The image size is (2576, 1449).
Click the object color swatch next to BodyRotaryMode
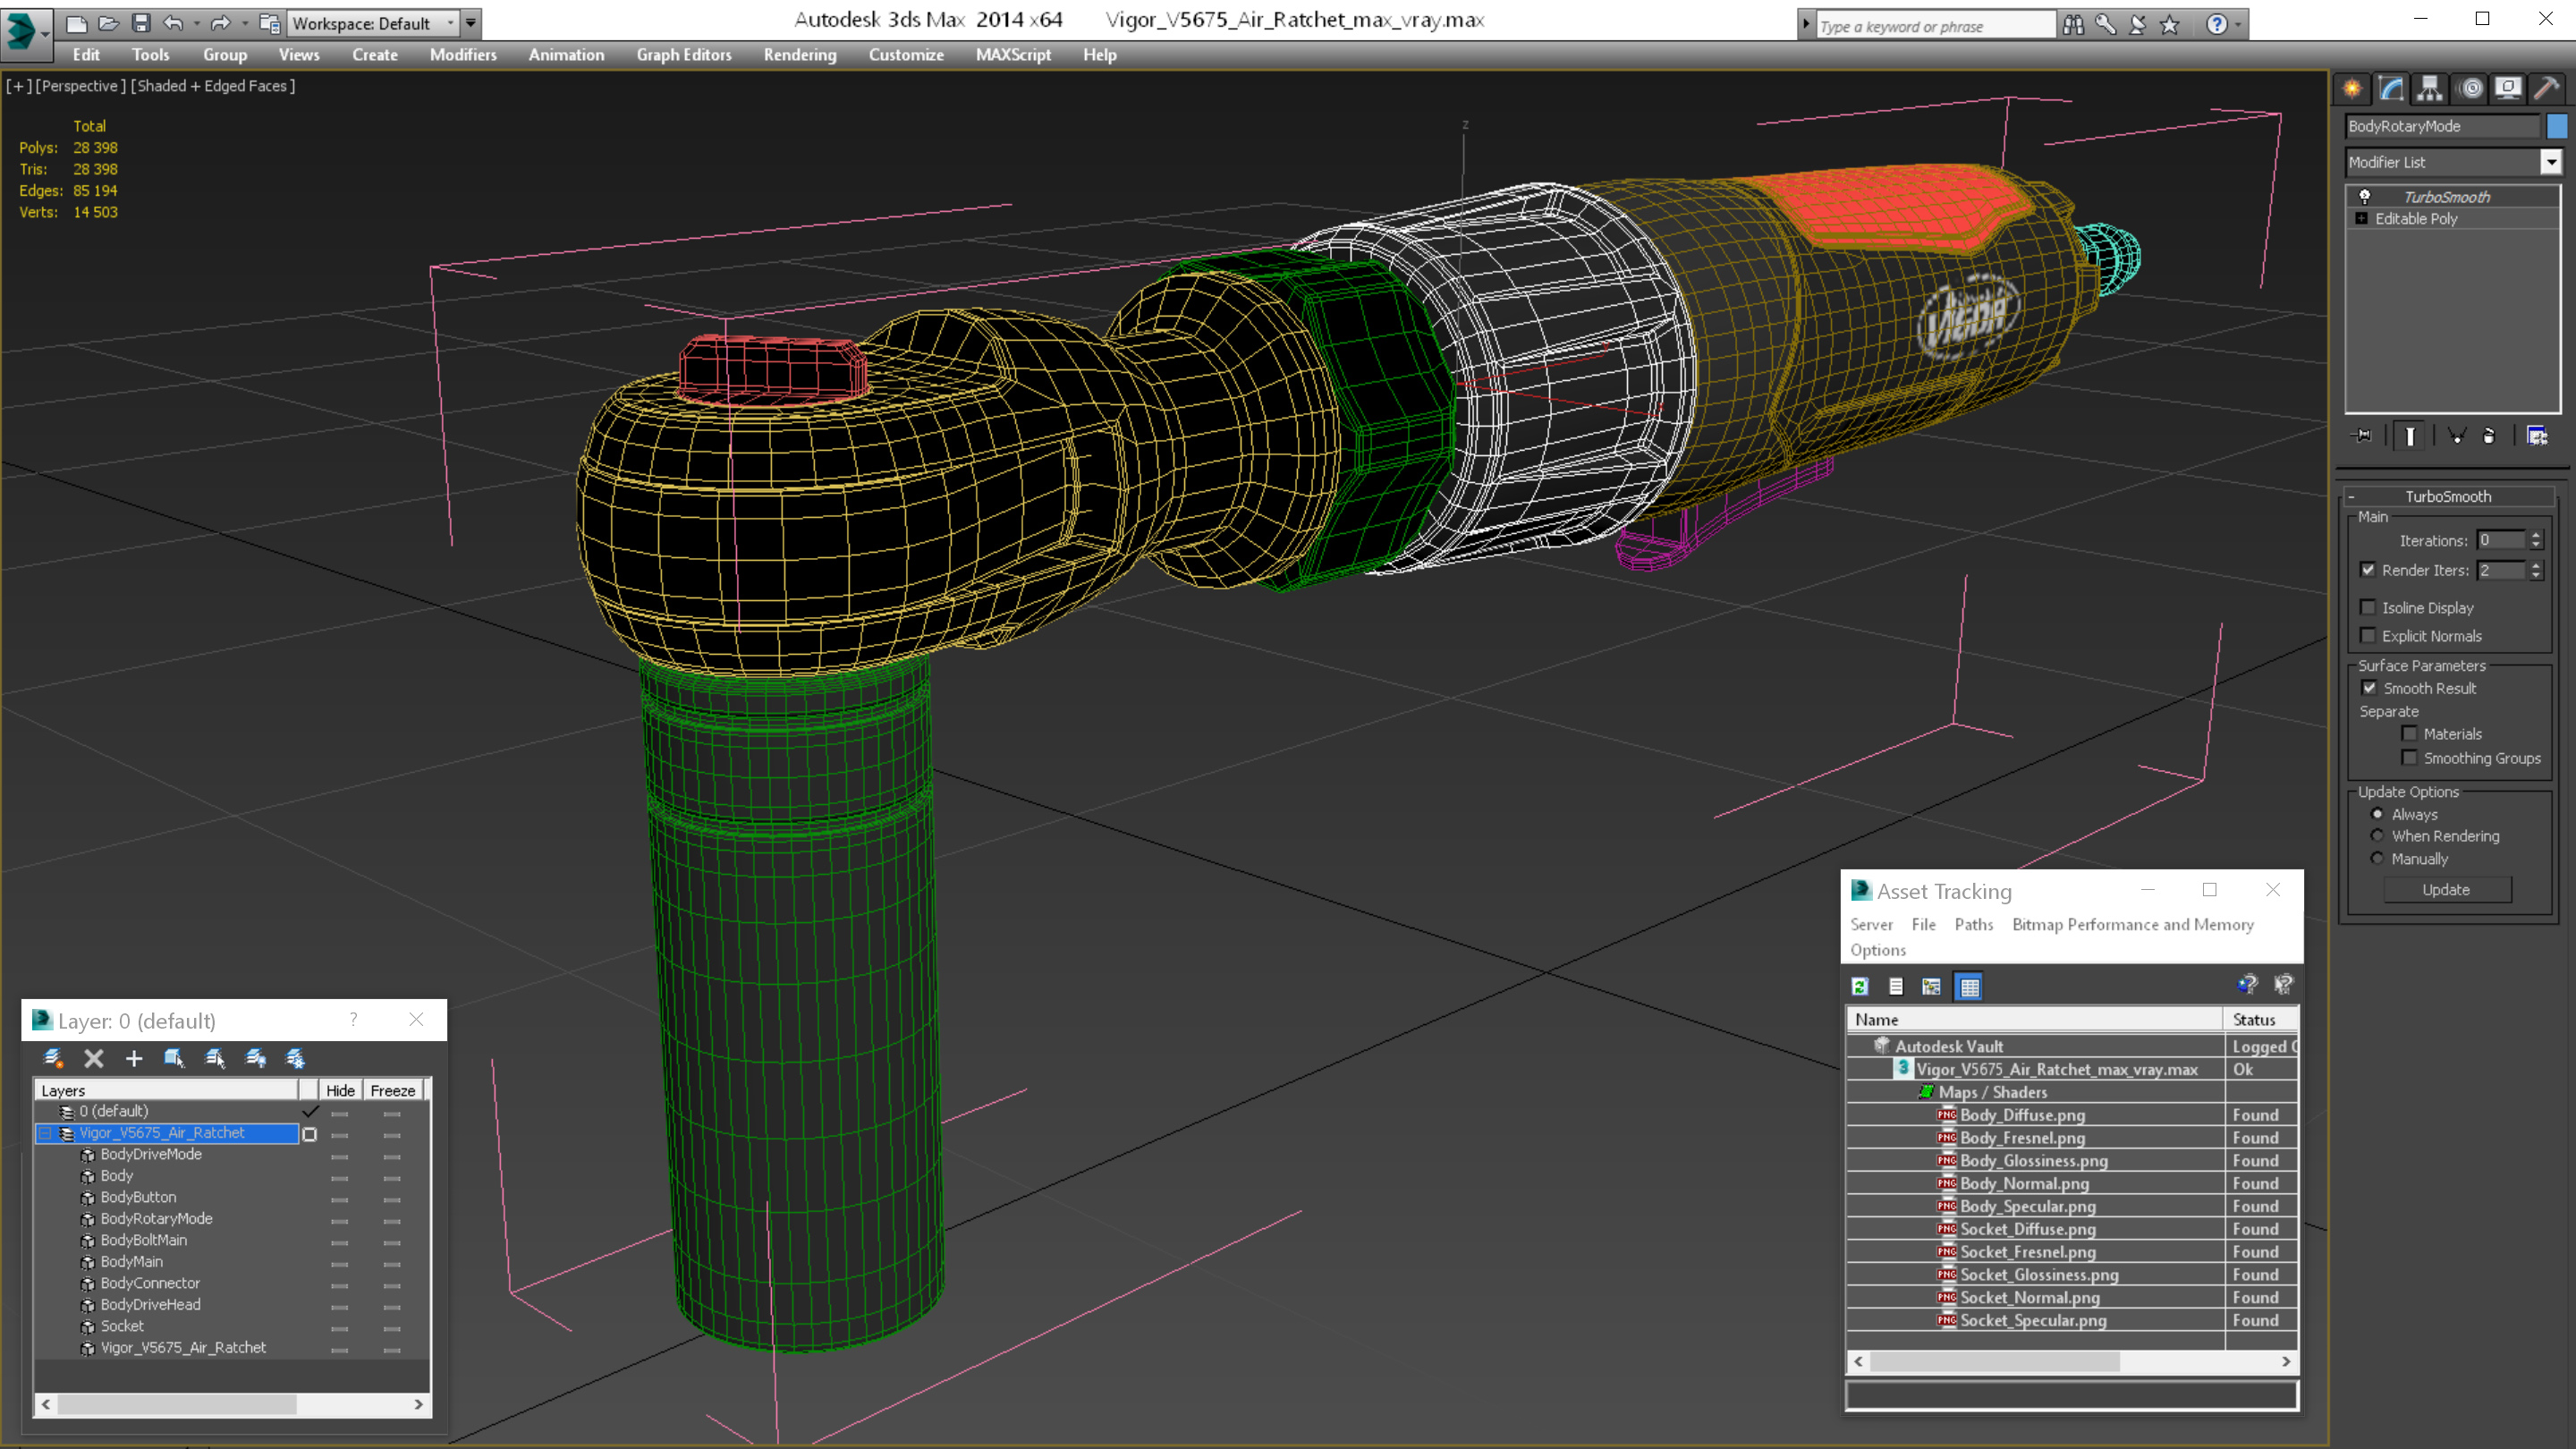coord(2556,126)
